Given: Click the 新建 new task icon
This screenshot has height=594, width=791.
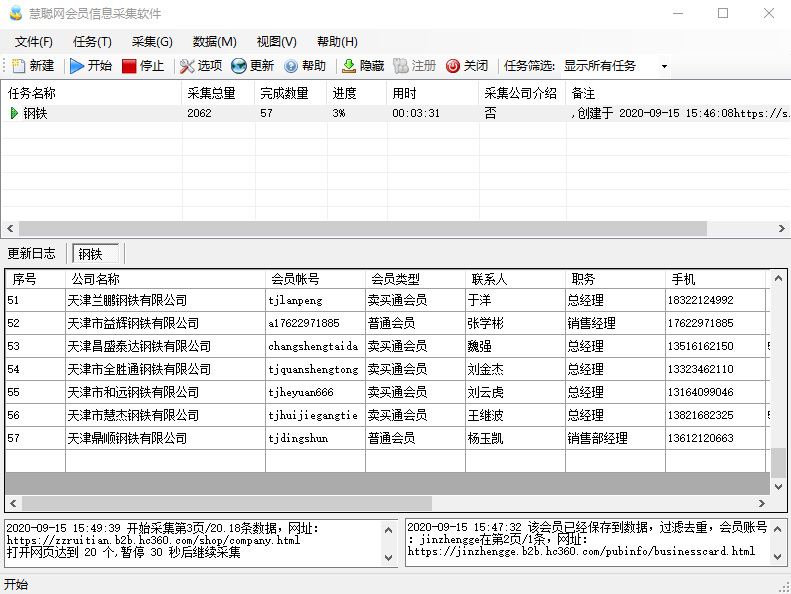Looking at the screenshot, I should point(19,66).
